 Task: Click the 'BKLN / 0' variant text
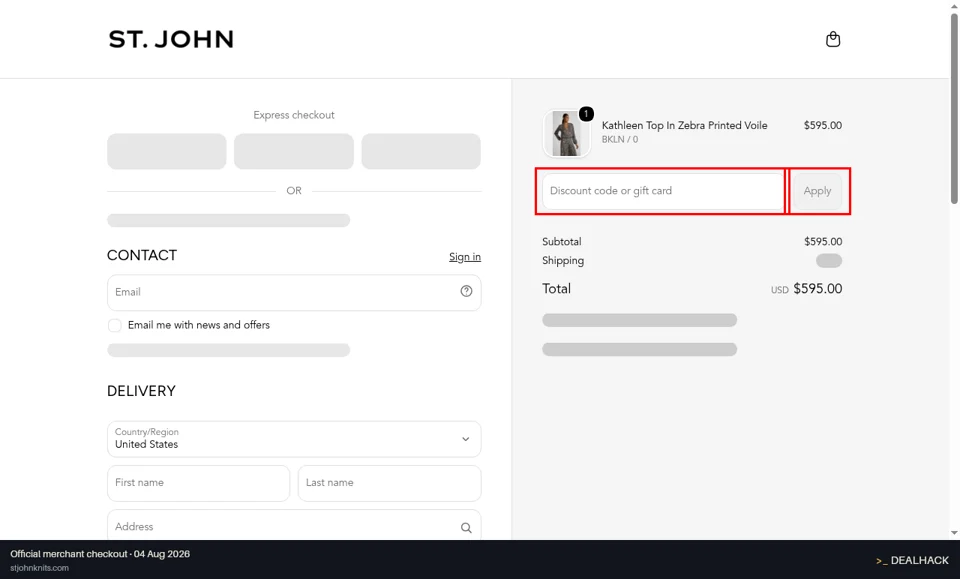(x=620, y=140)
